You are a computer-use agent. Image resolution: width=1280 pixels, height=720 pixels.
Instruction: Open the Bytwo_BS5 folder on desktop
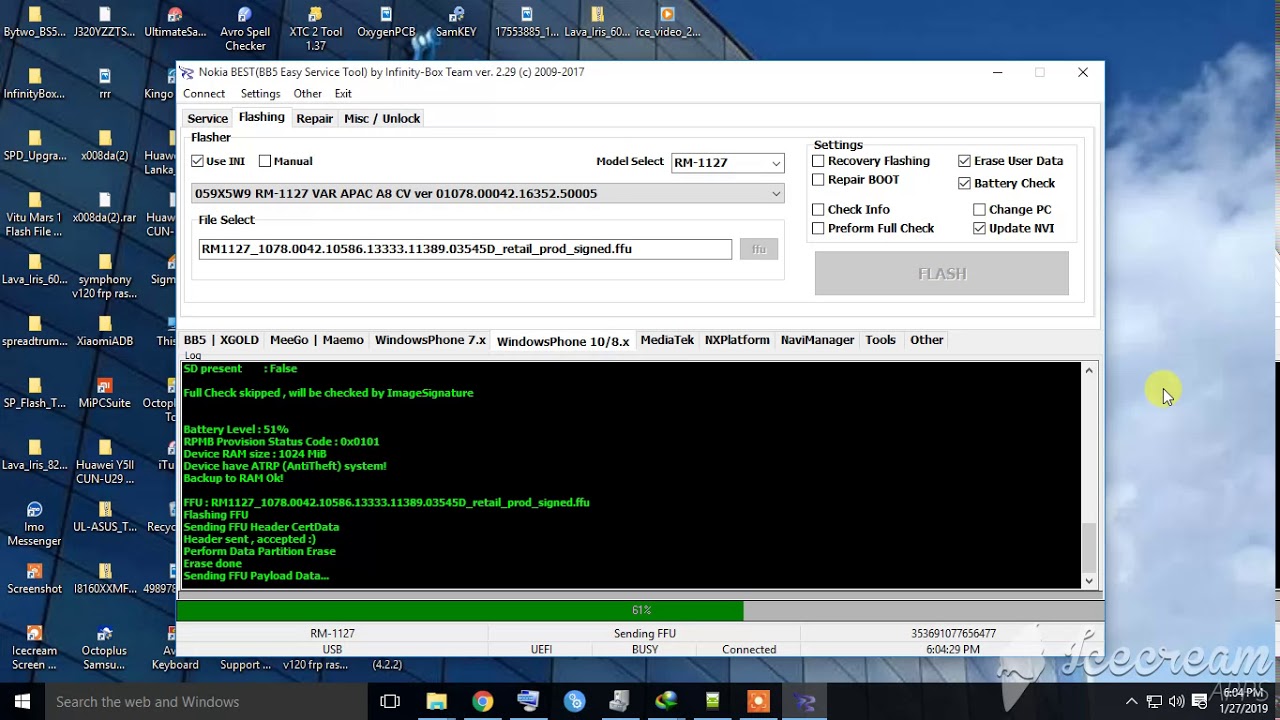(34, 22)
